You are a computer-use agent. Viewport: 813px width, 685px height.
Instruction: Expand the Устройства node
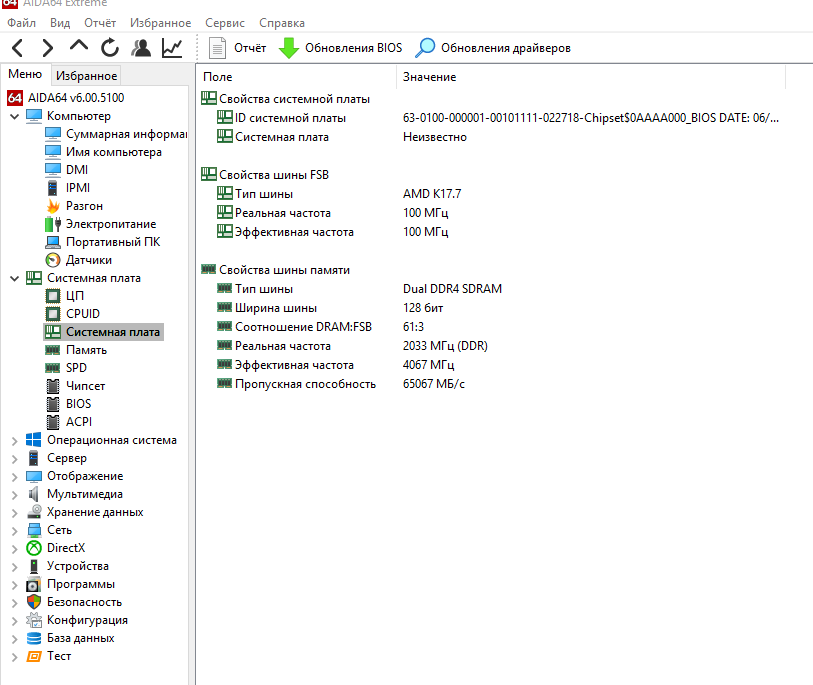15,567
